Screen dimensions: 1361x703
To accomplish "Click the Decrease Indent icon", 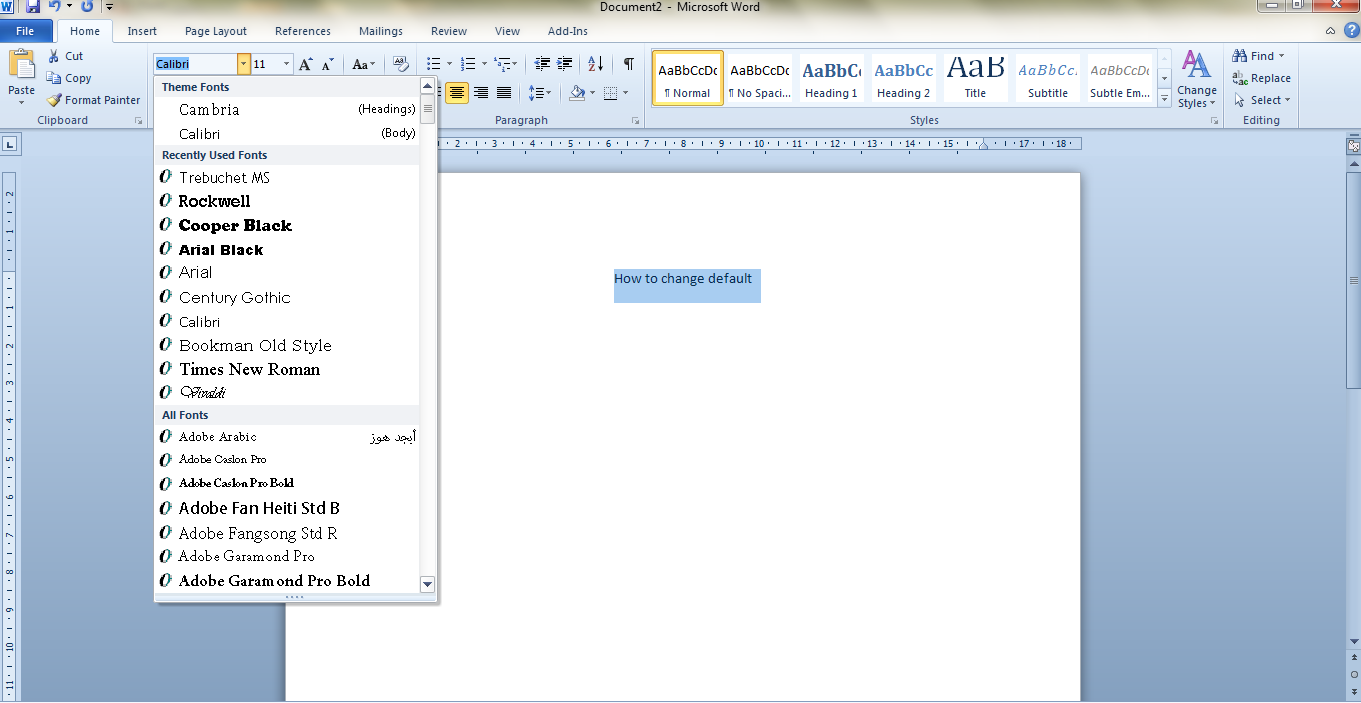I will coord(542,64).
